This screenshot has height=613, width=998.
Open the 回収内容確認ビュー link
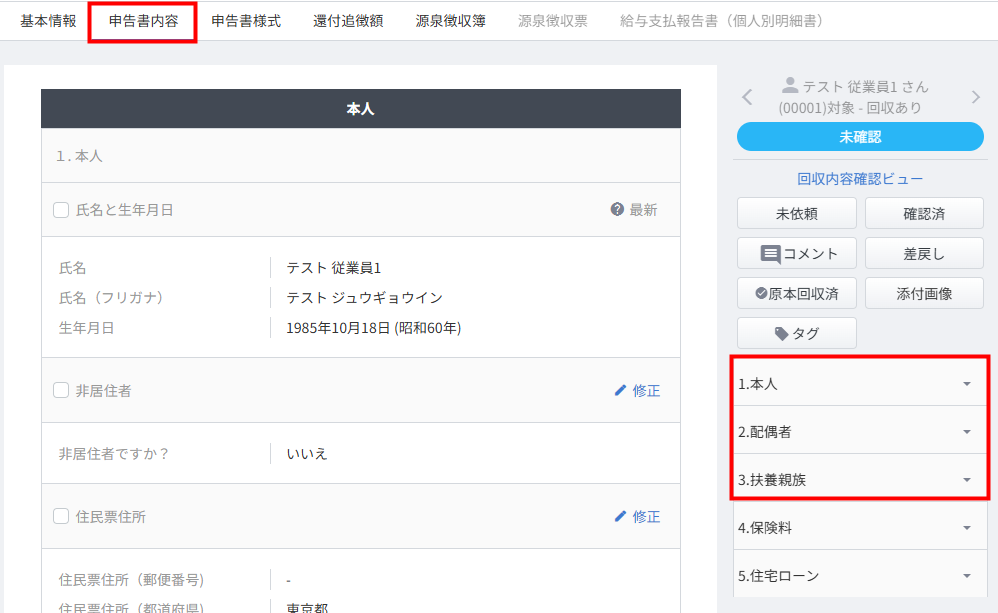860,180
